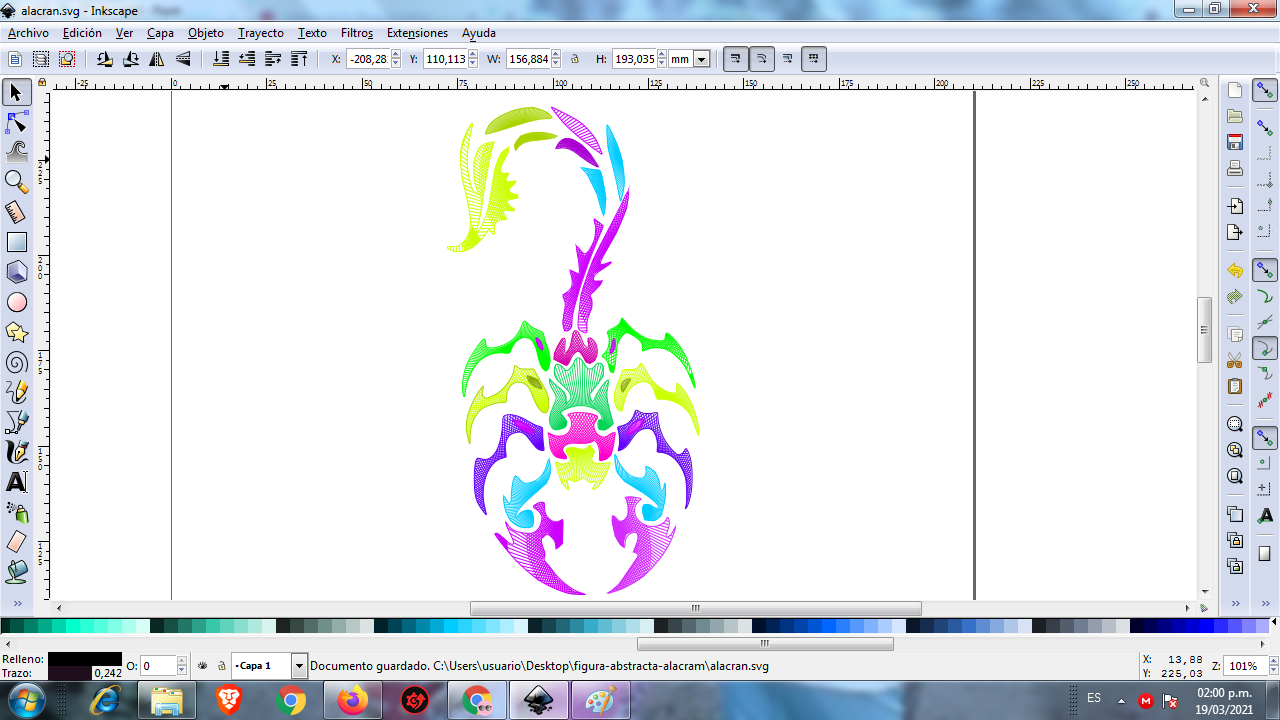Select the Zoom magnifier tool
The image size is (1280, 720).
16,182
